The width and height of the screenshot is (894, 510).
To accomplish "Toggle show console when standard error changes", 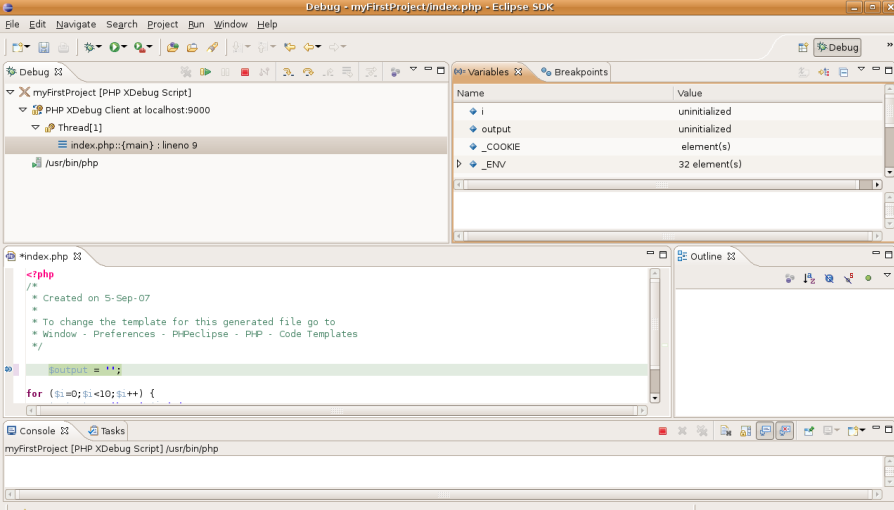I will tap(785, 431).
